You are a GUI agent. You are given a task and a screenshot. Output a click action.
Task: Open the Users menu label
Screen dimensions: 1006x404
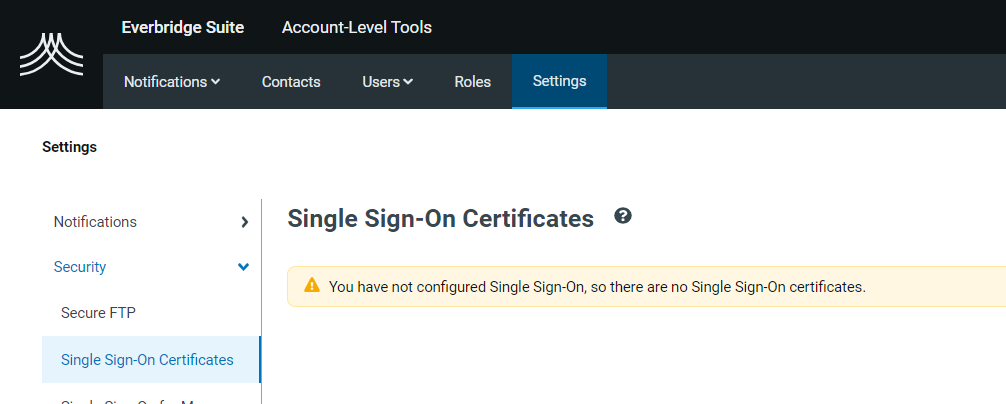click(x=381, y=82)
